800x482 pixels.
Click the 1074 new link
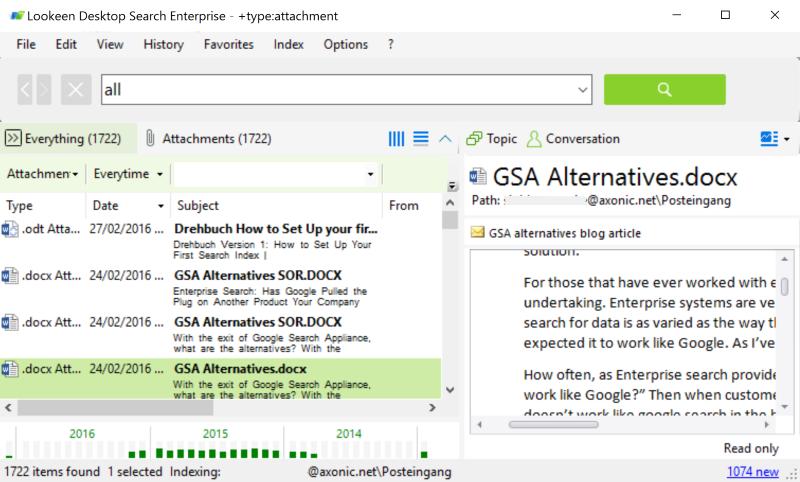[x=752, y=471]
